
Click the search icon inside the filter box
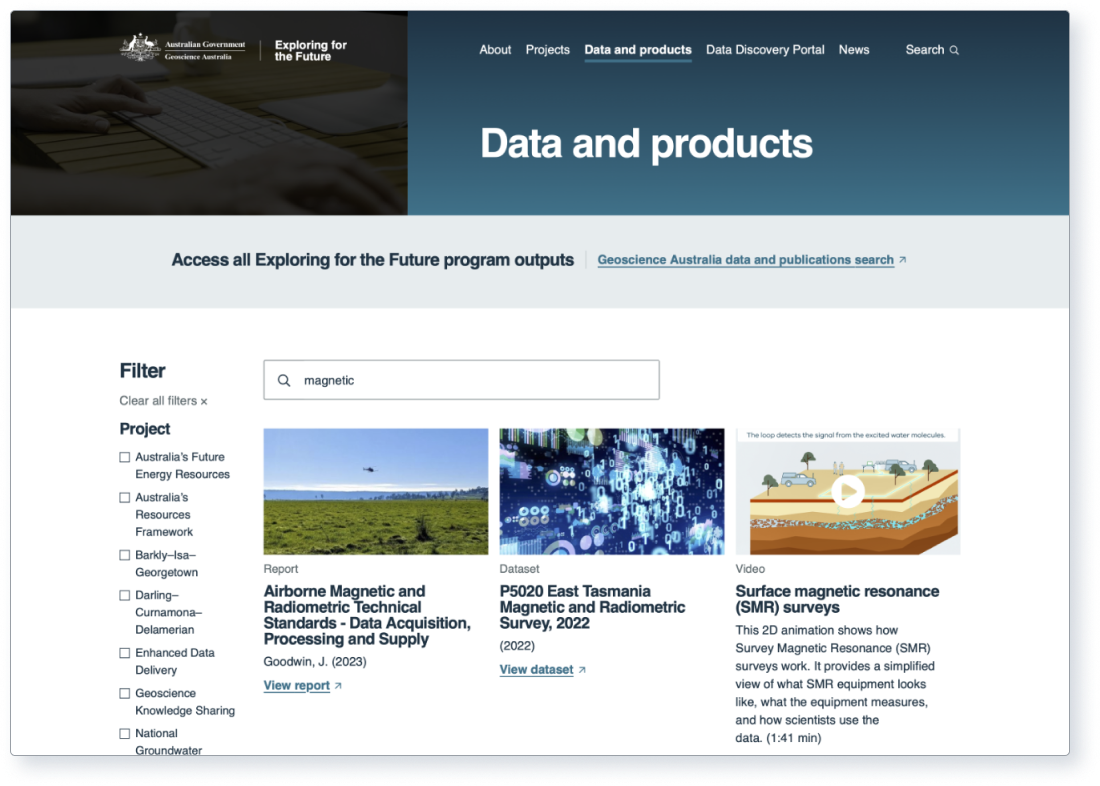pos(284,380)
